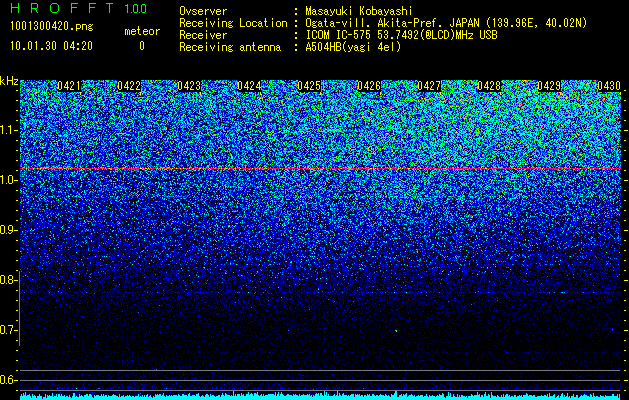Click the Ogata-vill. Akita-Pref. JAPAN location text

point(446,23)
